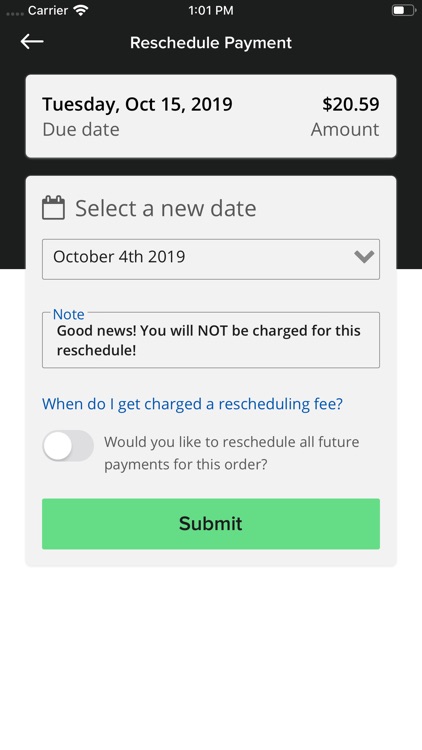The image size is (422, 750).
Task: Tap the Tuesday, Oct 15, 2019 due date
Action: tap(137, 104)
